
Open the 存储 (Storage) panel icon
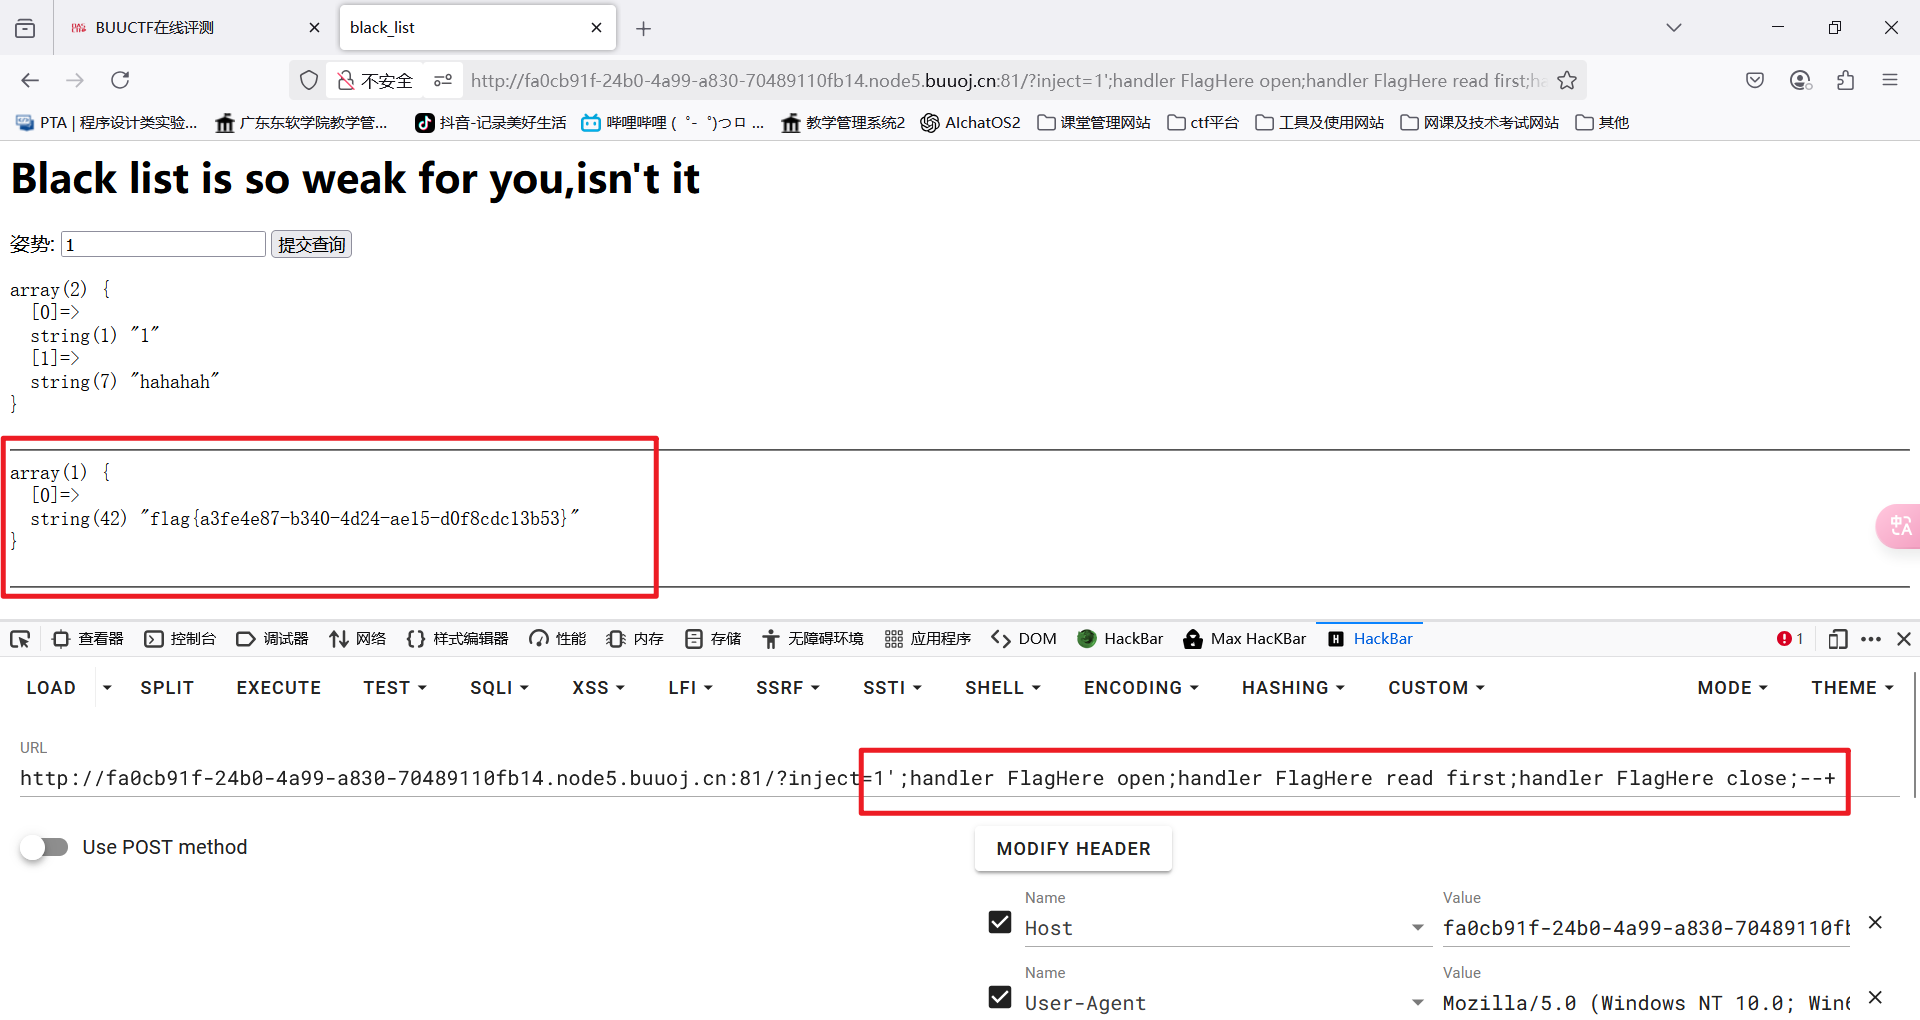(x=712, y=638)
